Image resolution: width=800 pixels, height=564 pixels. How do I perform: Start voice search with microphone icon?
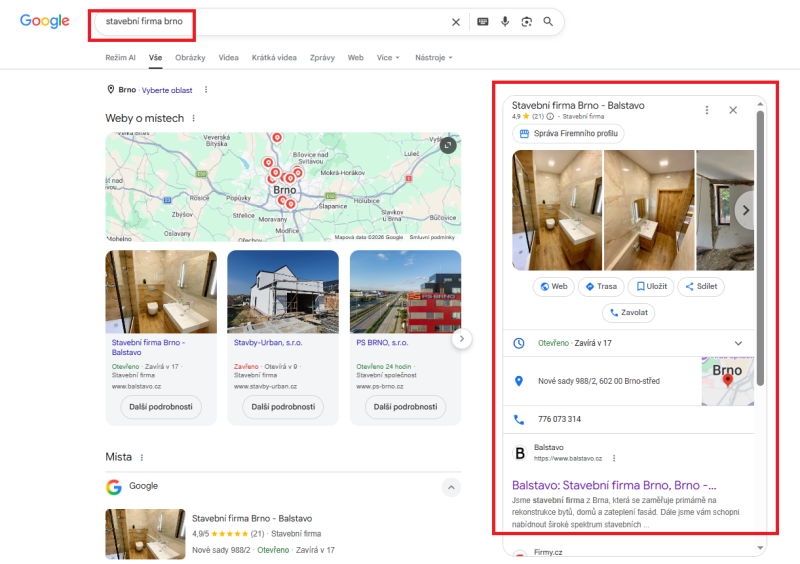[505, 21]
